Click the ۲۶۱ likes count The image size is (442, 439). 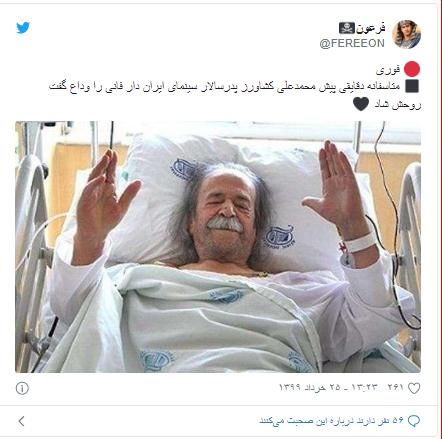click(x=396, y=387)
